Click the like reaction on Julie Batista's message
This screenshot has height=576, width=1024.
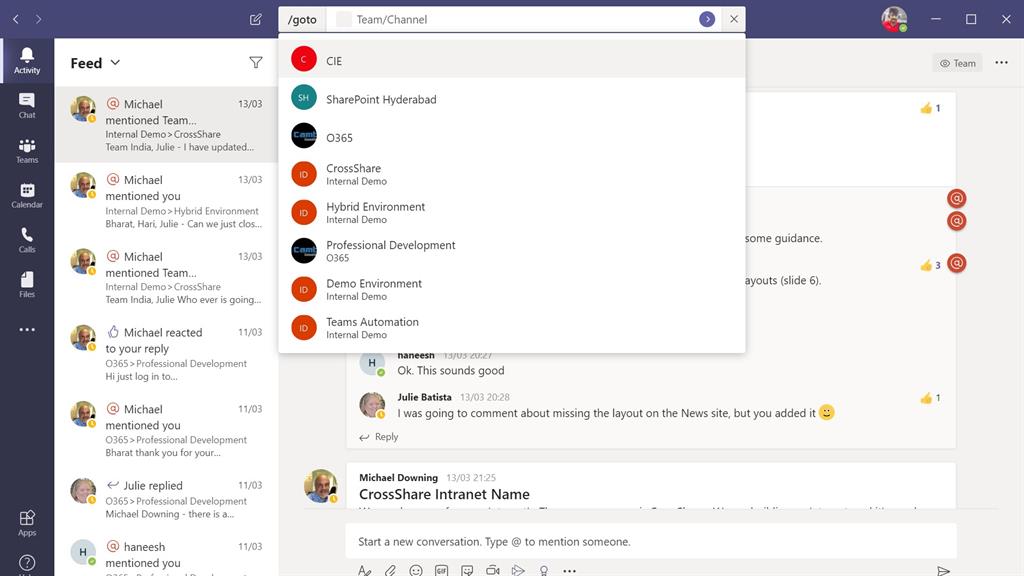pos(930,398)
